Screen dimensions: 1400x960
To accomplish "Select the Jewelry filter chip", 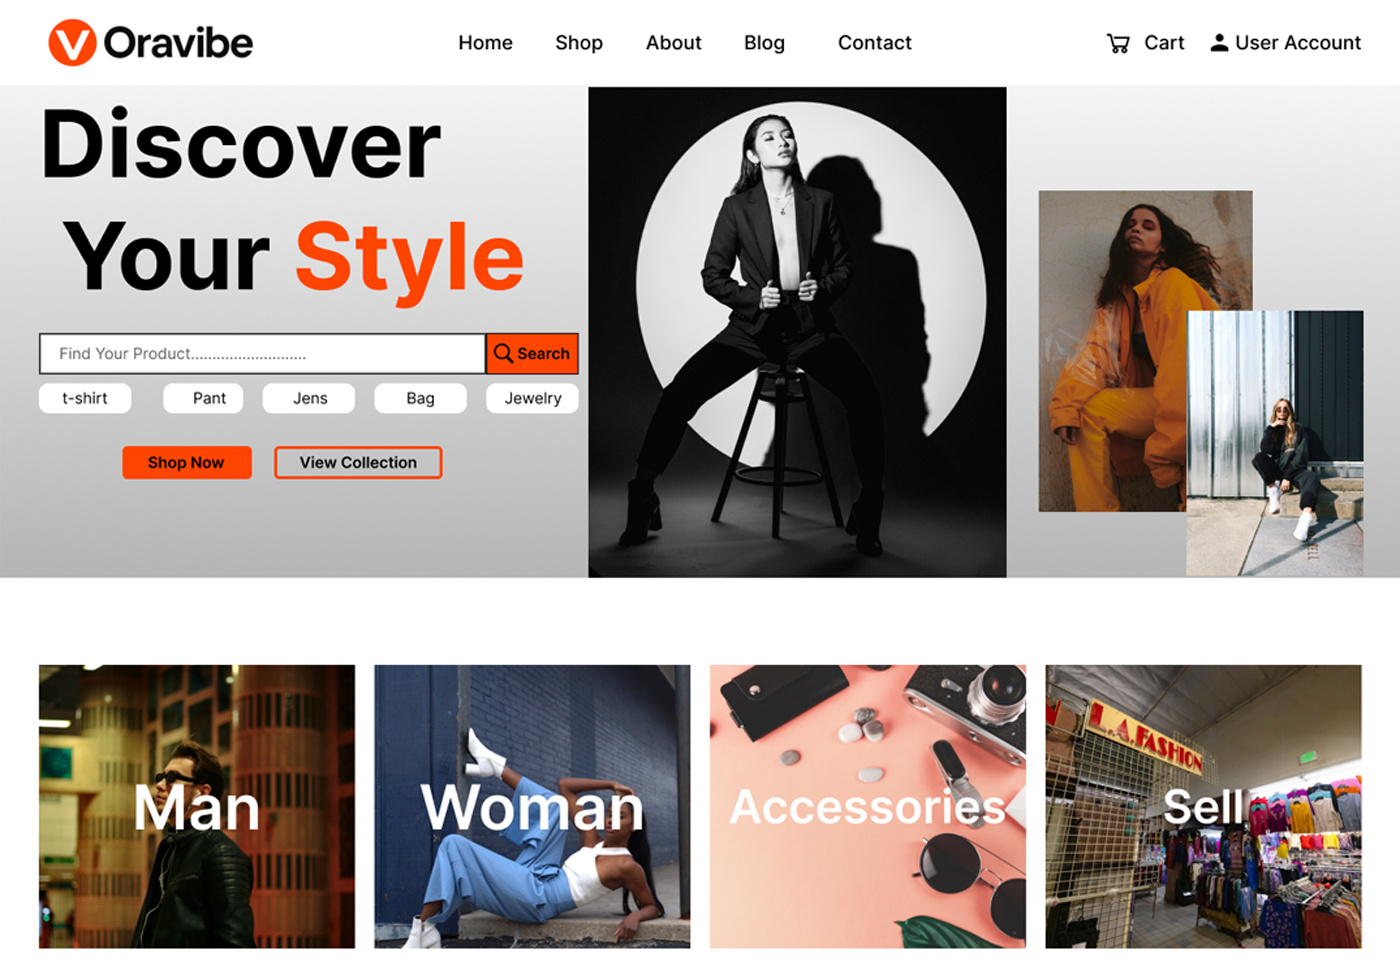I will (x=531, y=398).
